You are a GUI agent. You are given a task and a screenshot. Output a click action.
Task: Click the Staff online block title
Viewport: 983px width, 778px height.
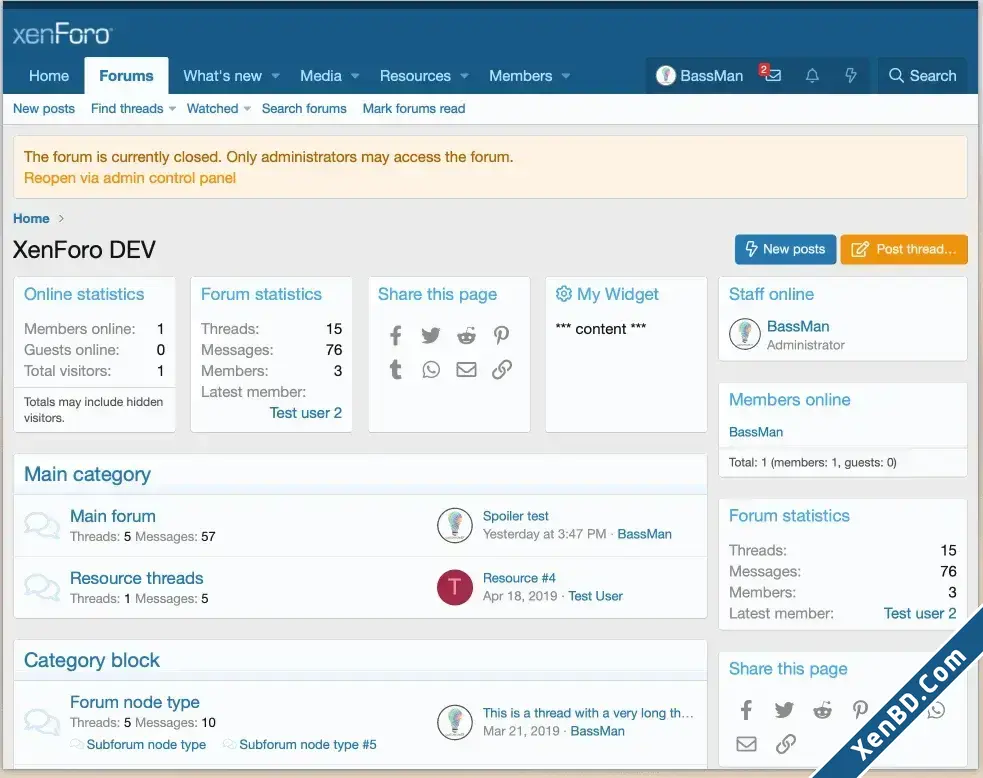(771, 294)
